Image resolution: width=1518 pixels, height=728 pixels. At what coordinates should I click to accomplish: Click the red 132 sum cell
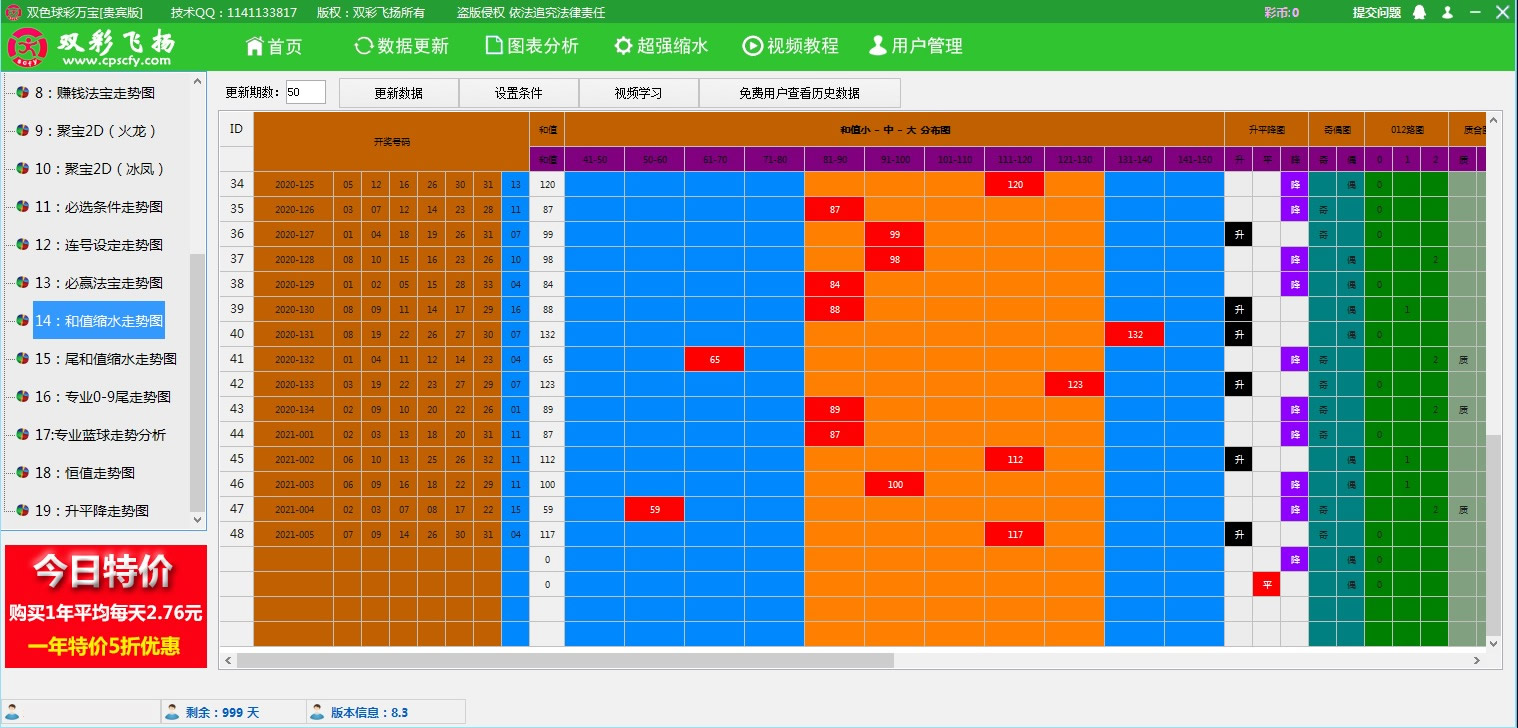pos(1134,335)
